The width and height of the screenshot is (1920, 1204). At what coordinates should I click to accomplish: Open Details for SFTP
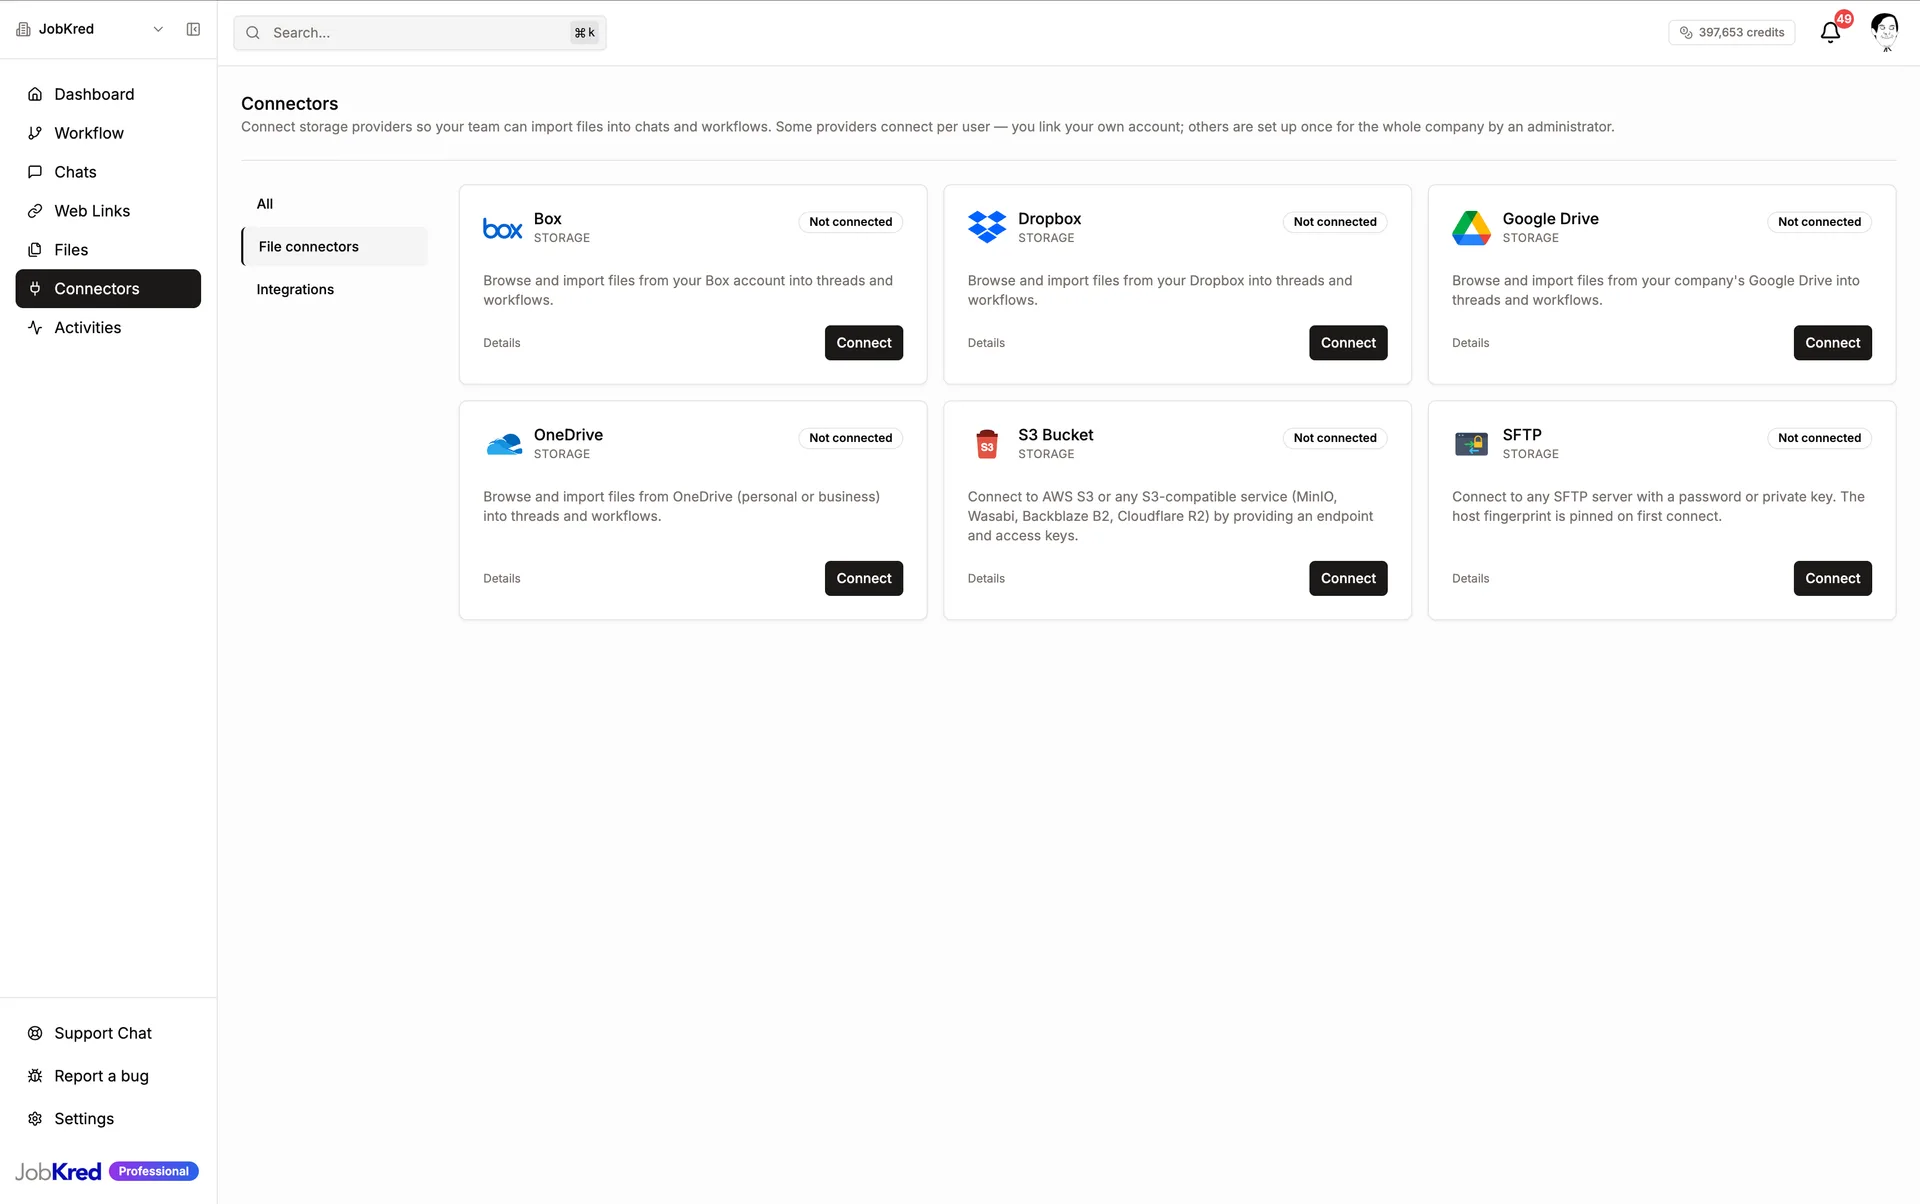[1470, 579]
